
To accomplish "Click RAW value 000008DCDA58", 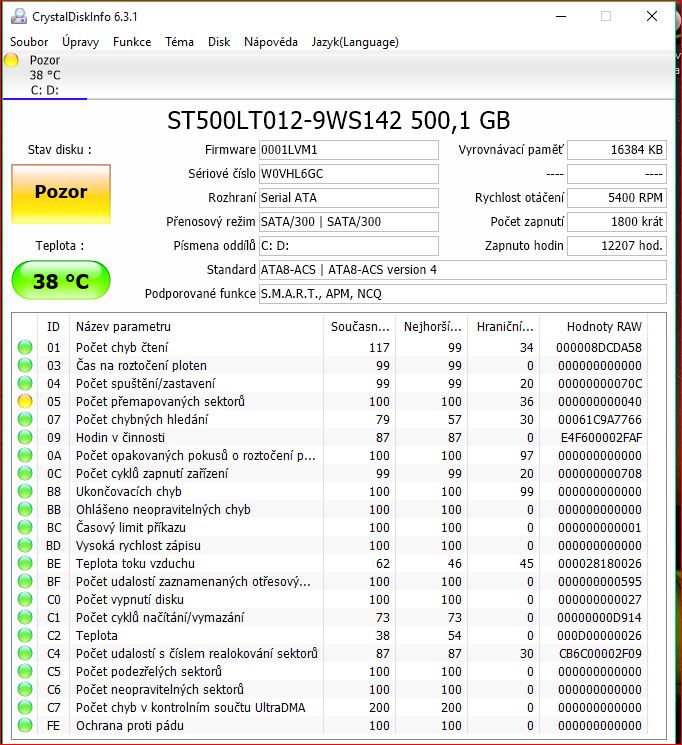I will click(x=599, y=348).
